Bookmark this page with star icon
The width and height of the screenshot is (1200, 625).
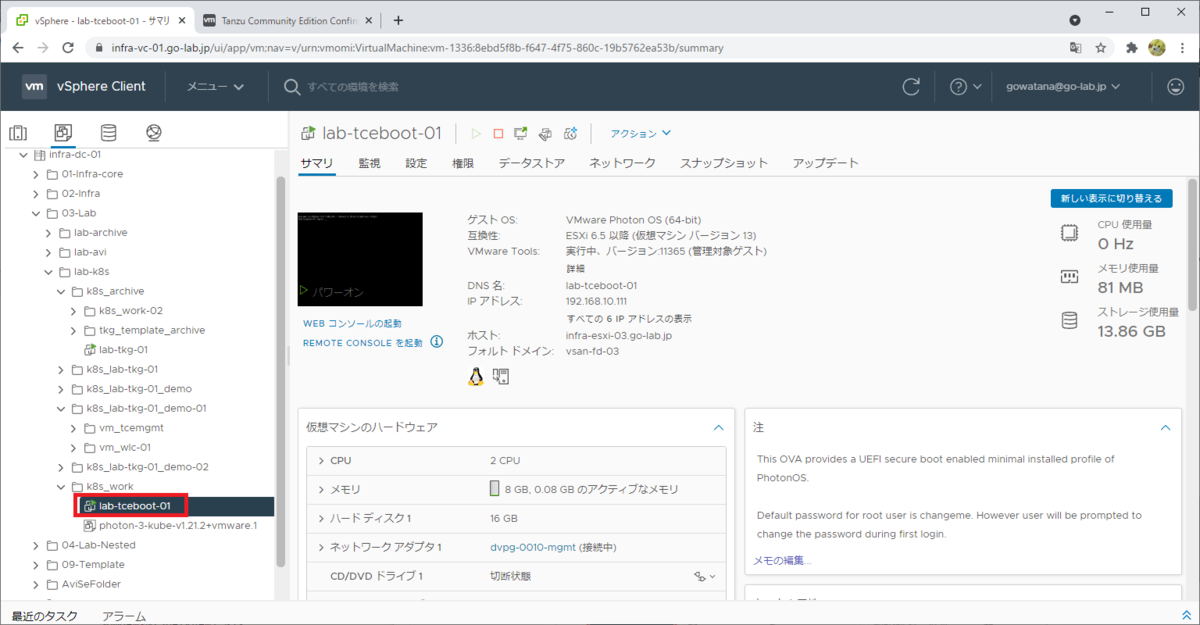[x=1101, y=47]
